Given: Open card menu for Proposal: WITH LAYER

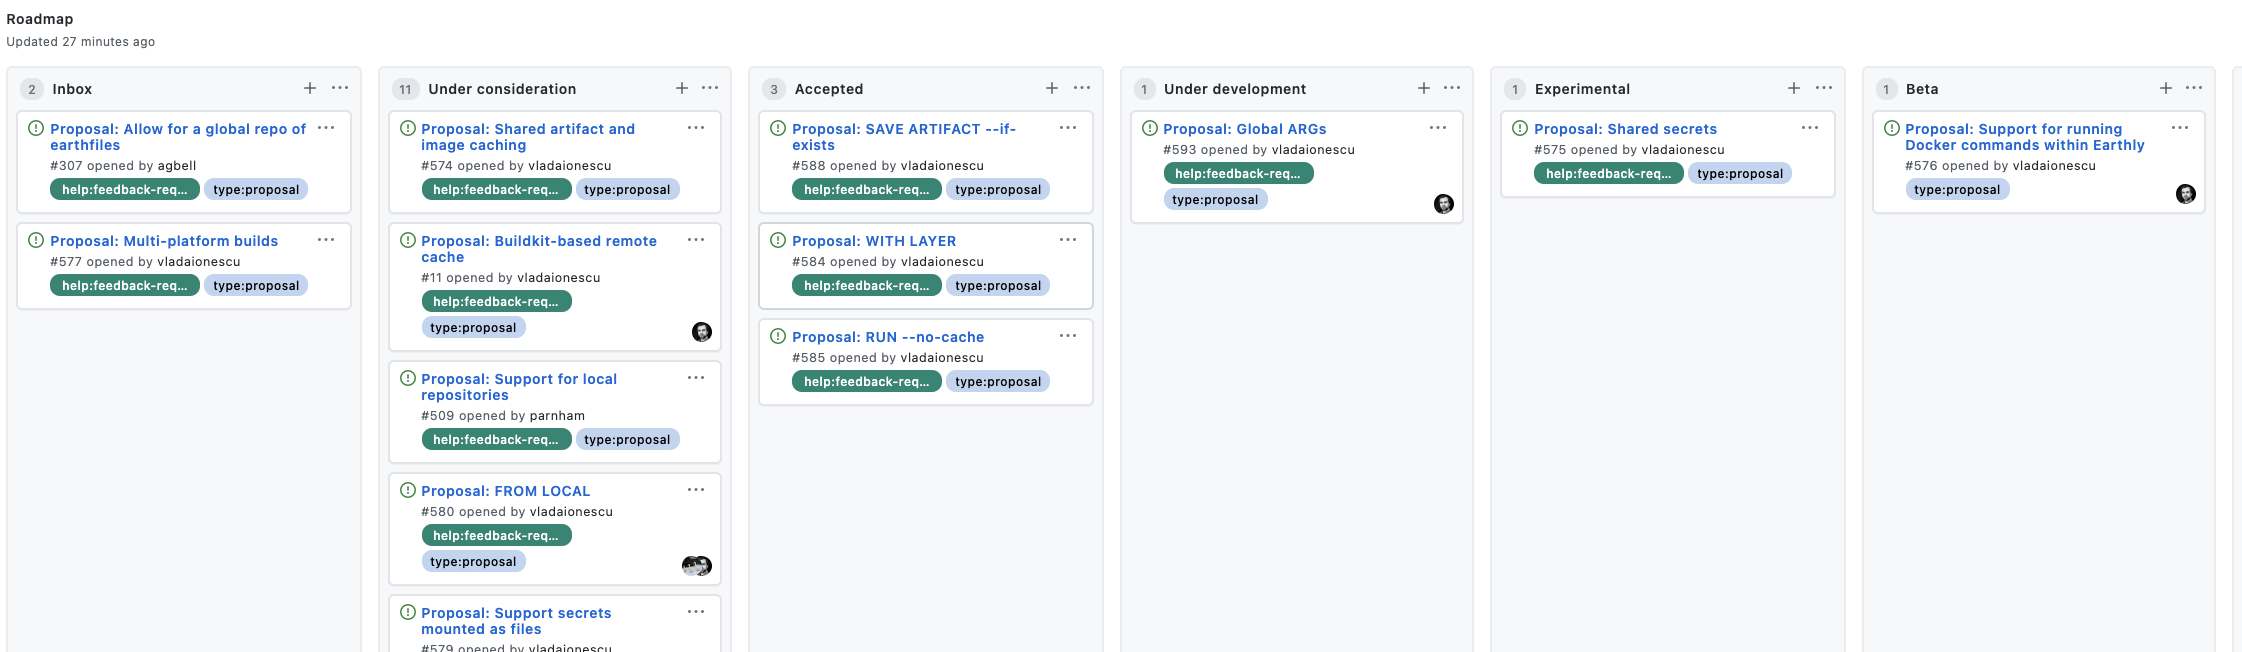Looking at the screenshot, I should (1068, 240).
